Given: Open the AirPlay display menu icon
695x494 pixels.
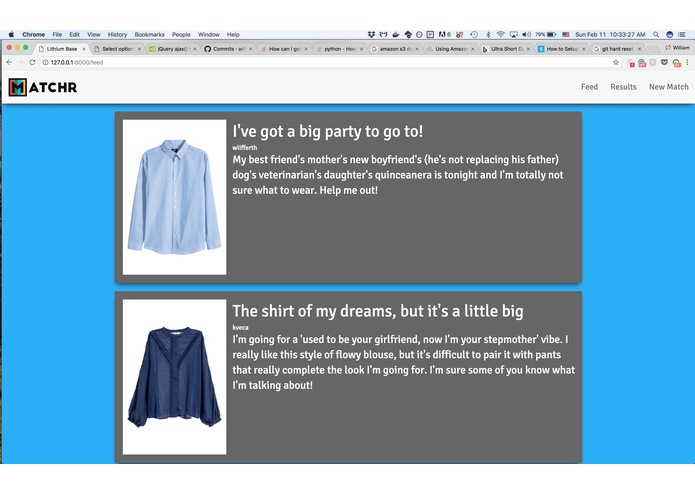Looking at the screenshot, I should coord(514,35).
